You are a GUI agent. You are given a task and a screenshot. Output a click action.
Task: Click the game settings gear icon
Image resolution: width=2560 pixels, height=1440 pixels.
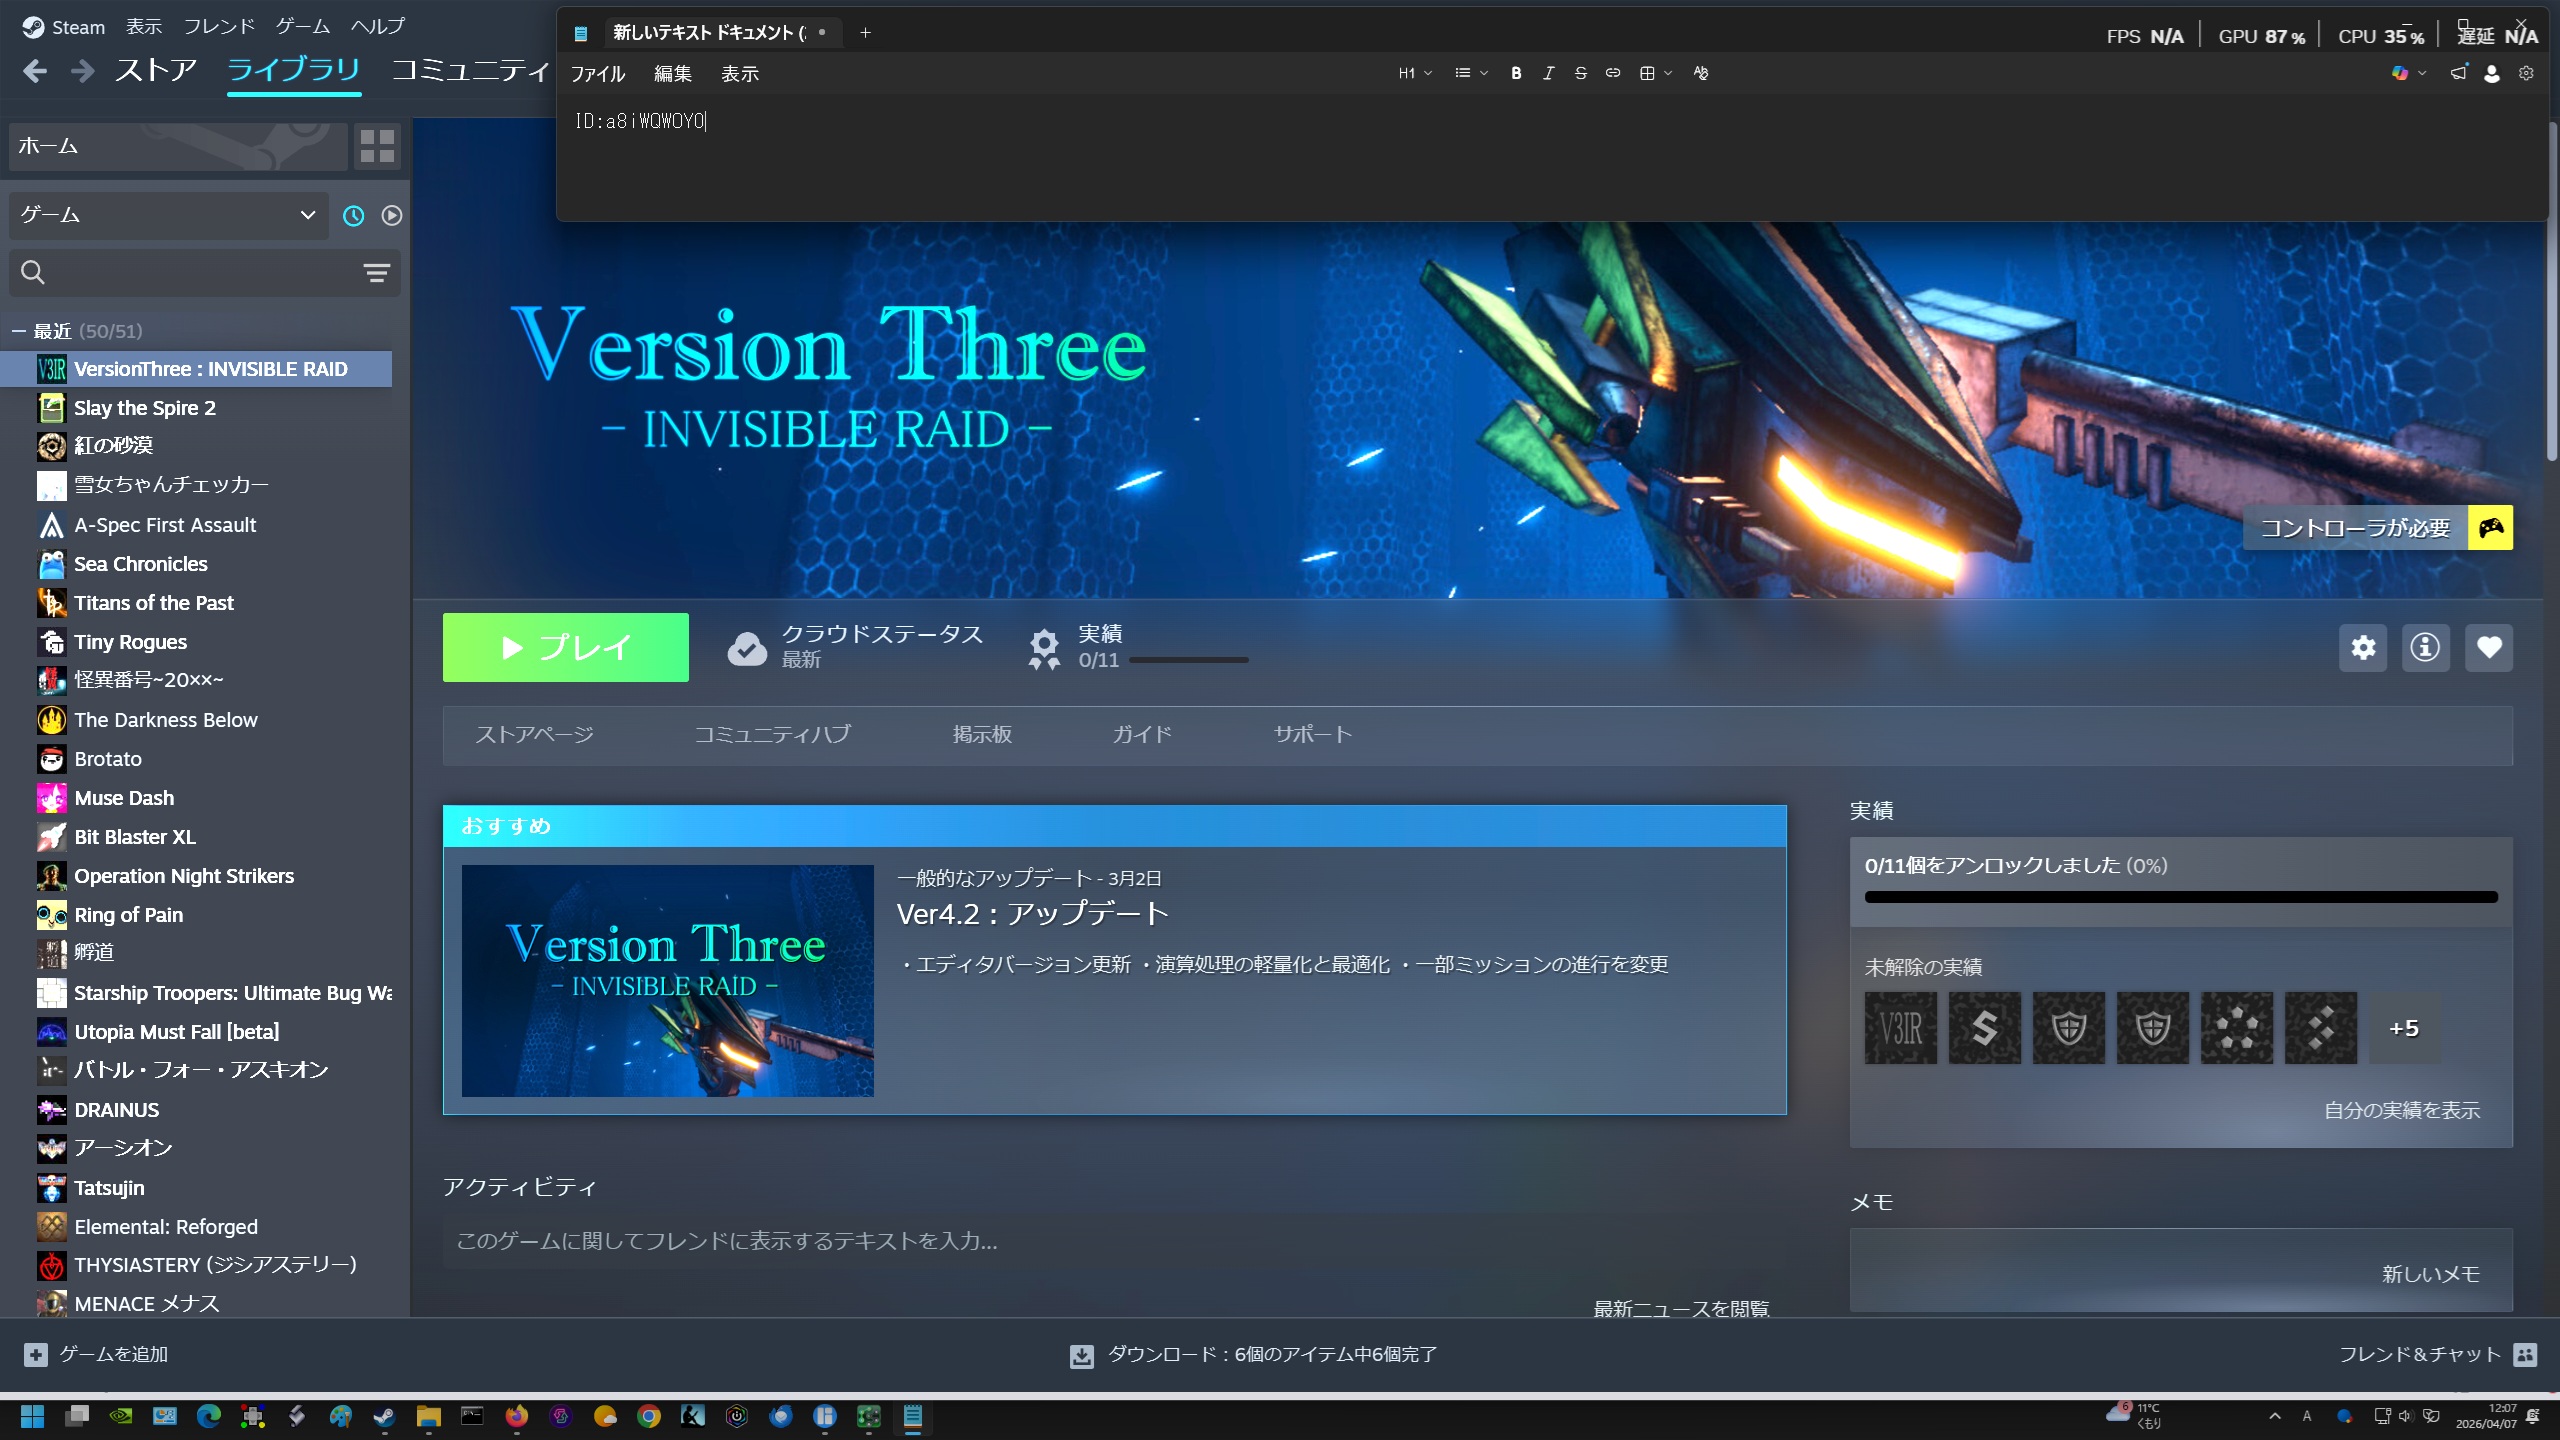(x=2363, y=648)
